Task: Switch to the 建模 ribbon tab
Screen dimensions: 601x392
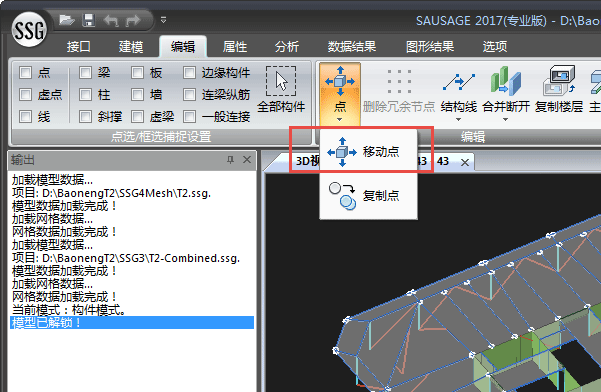Action: click(x=131, y=47)
